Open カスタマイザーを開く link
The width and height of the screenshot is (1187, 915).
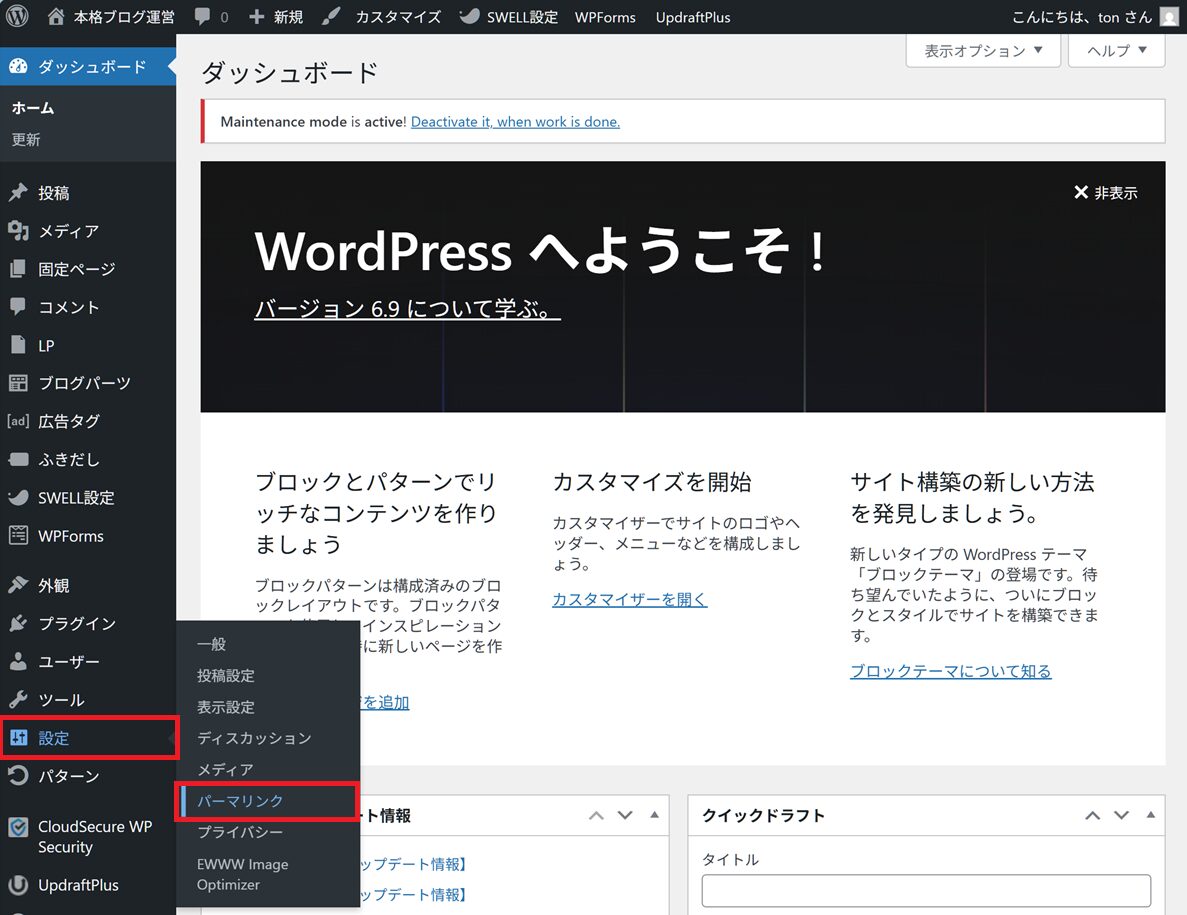coord(629,599)
